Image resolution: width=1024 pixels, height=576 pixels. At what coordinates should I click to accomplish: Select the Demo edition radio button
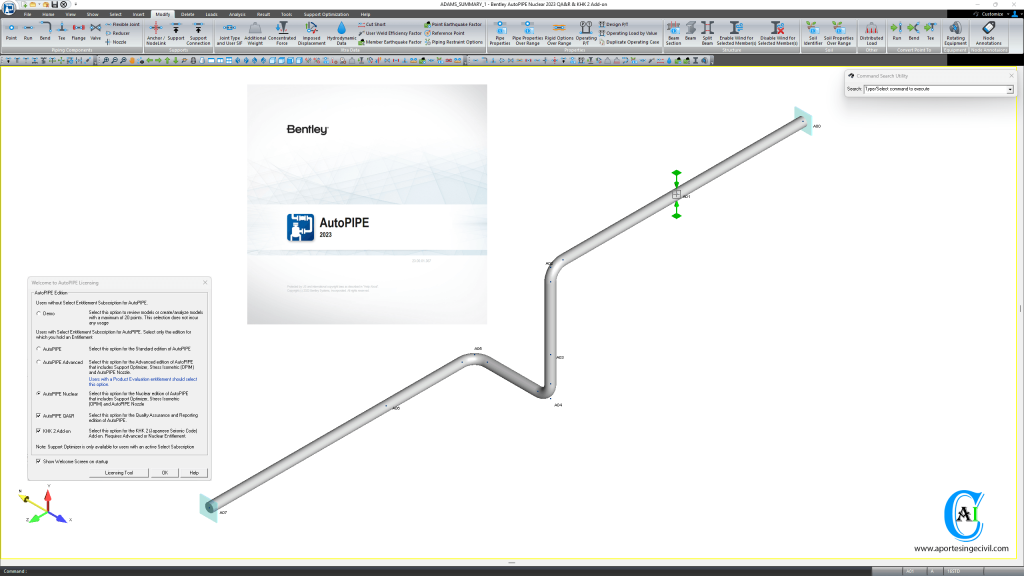[39, 313]
